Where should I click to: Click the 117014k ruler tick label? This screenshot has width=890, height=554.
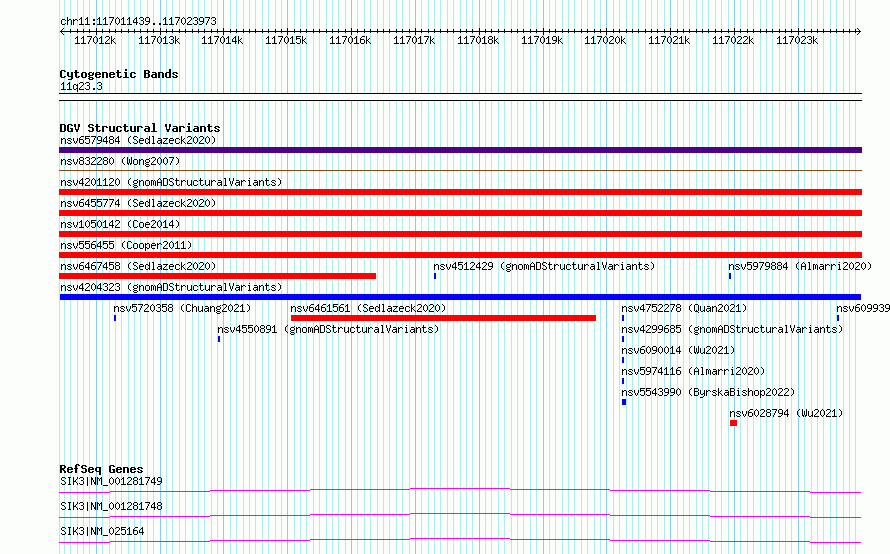click(x=222, y=40)
